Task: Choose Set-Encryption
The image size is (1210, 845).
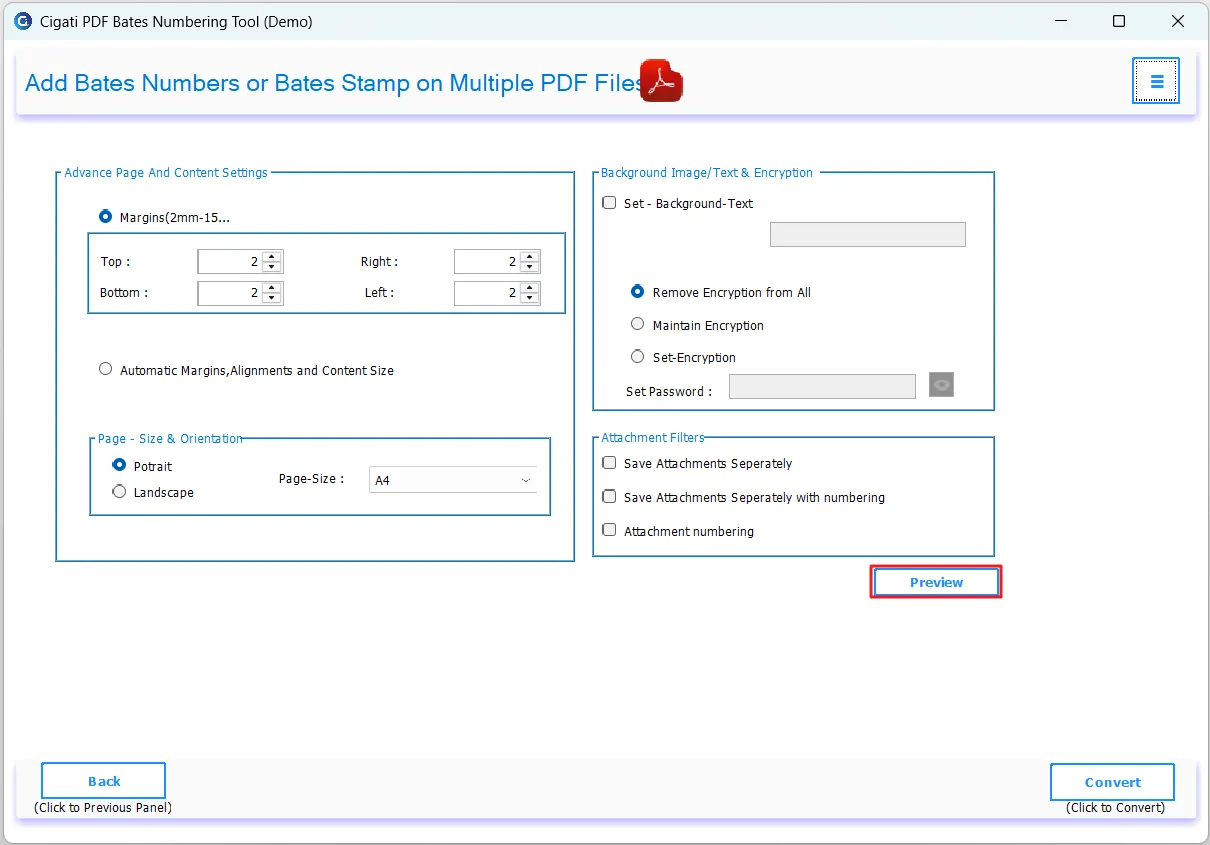Action: click(x=637, y=356)
